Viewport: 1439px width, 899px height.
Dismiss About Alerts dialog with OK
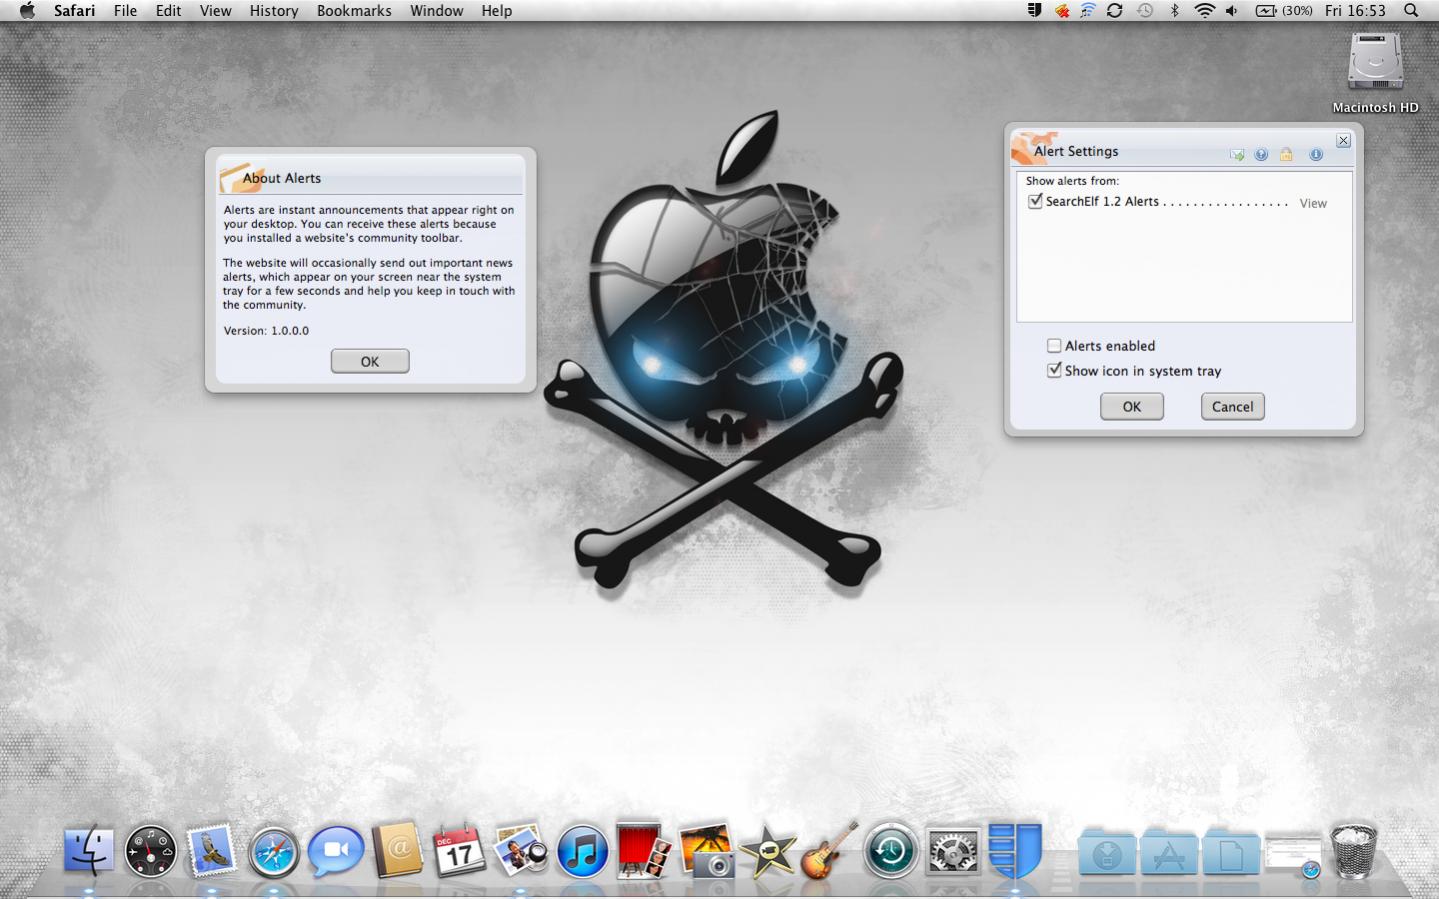(x=370, y=361)
